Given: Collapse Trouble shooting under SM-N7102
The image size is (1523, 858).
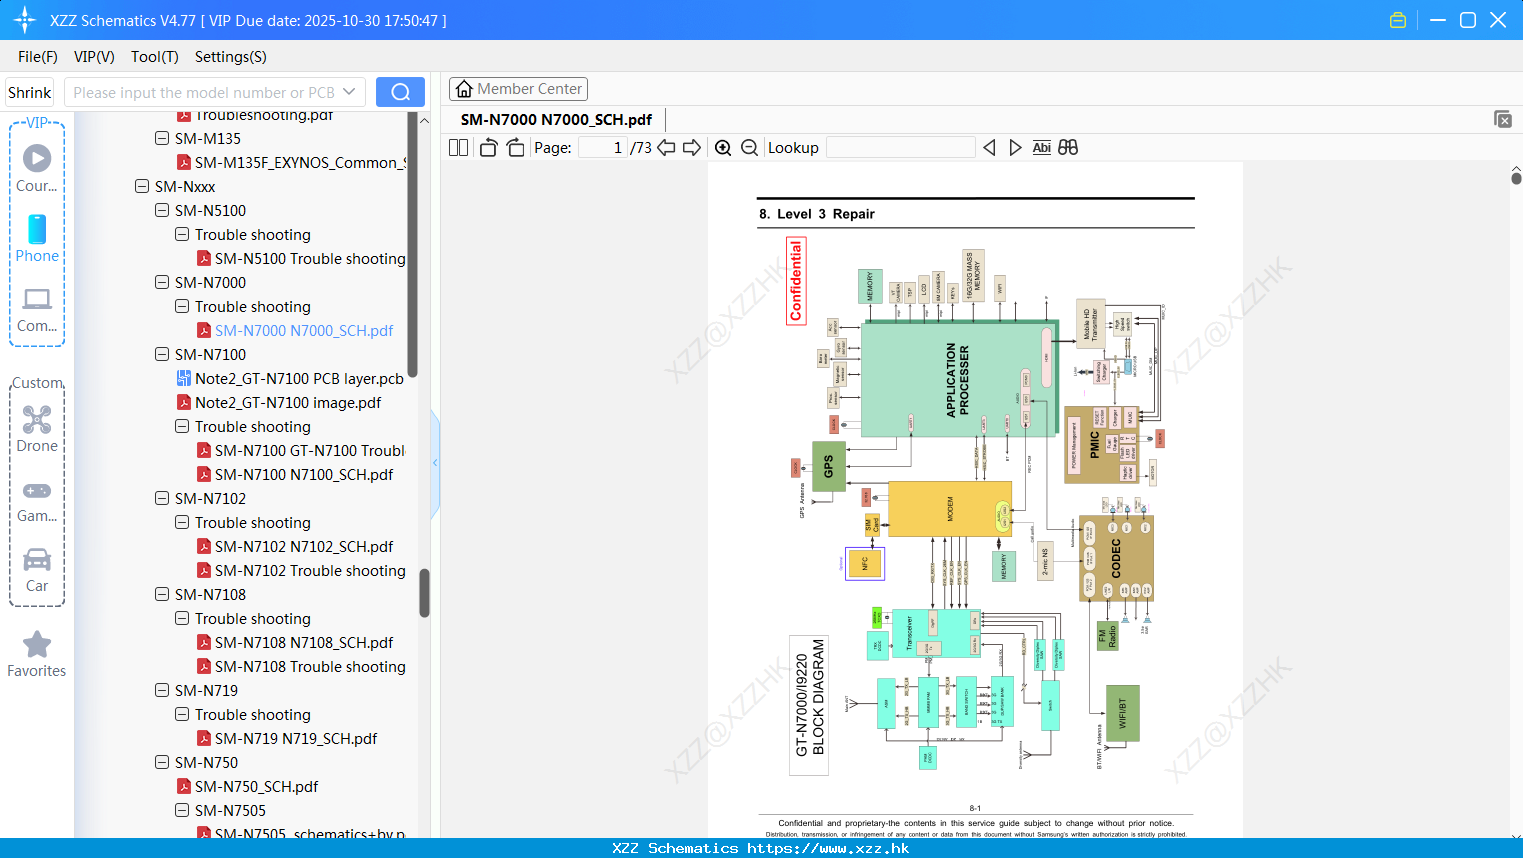Looking at the screenshot, I should (182, 522).
